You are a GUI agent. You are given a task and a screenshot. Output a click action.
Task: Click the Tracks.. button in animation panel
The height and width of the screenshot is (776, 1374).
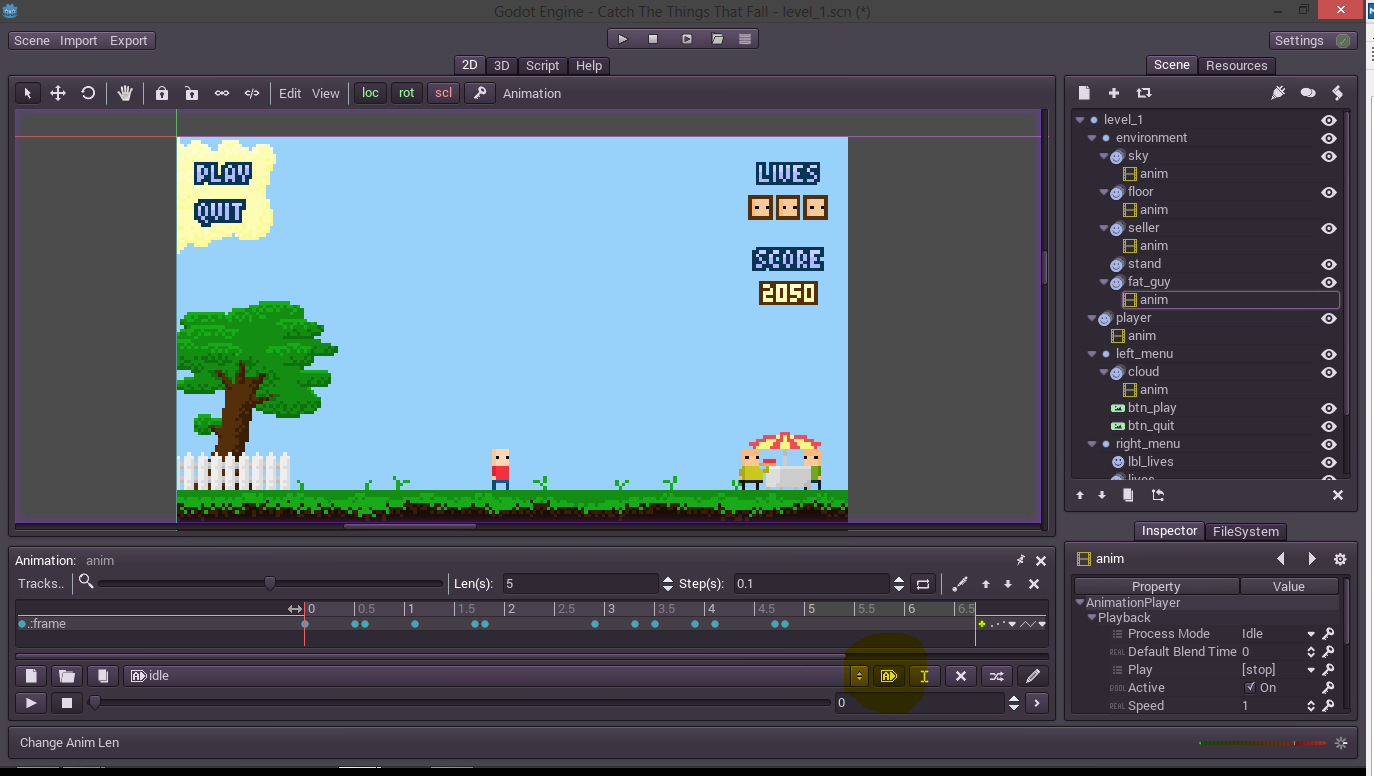point(41,583)
